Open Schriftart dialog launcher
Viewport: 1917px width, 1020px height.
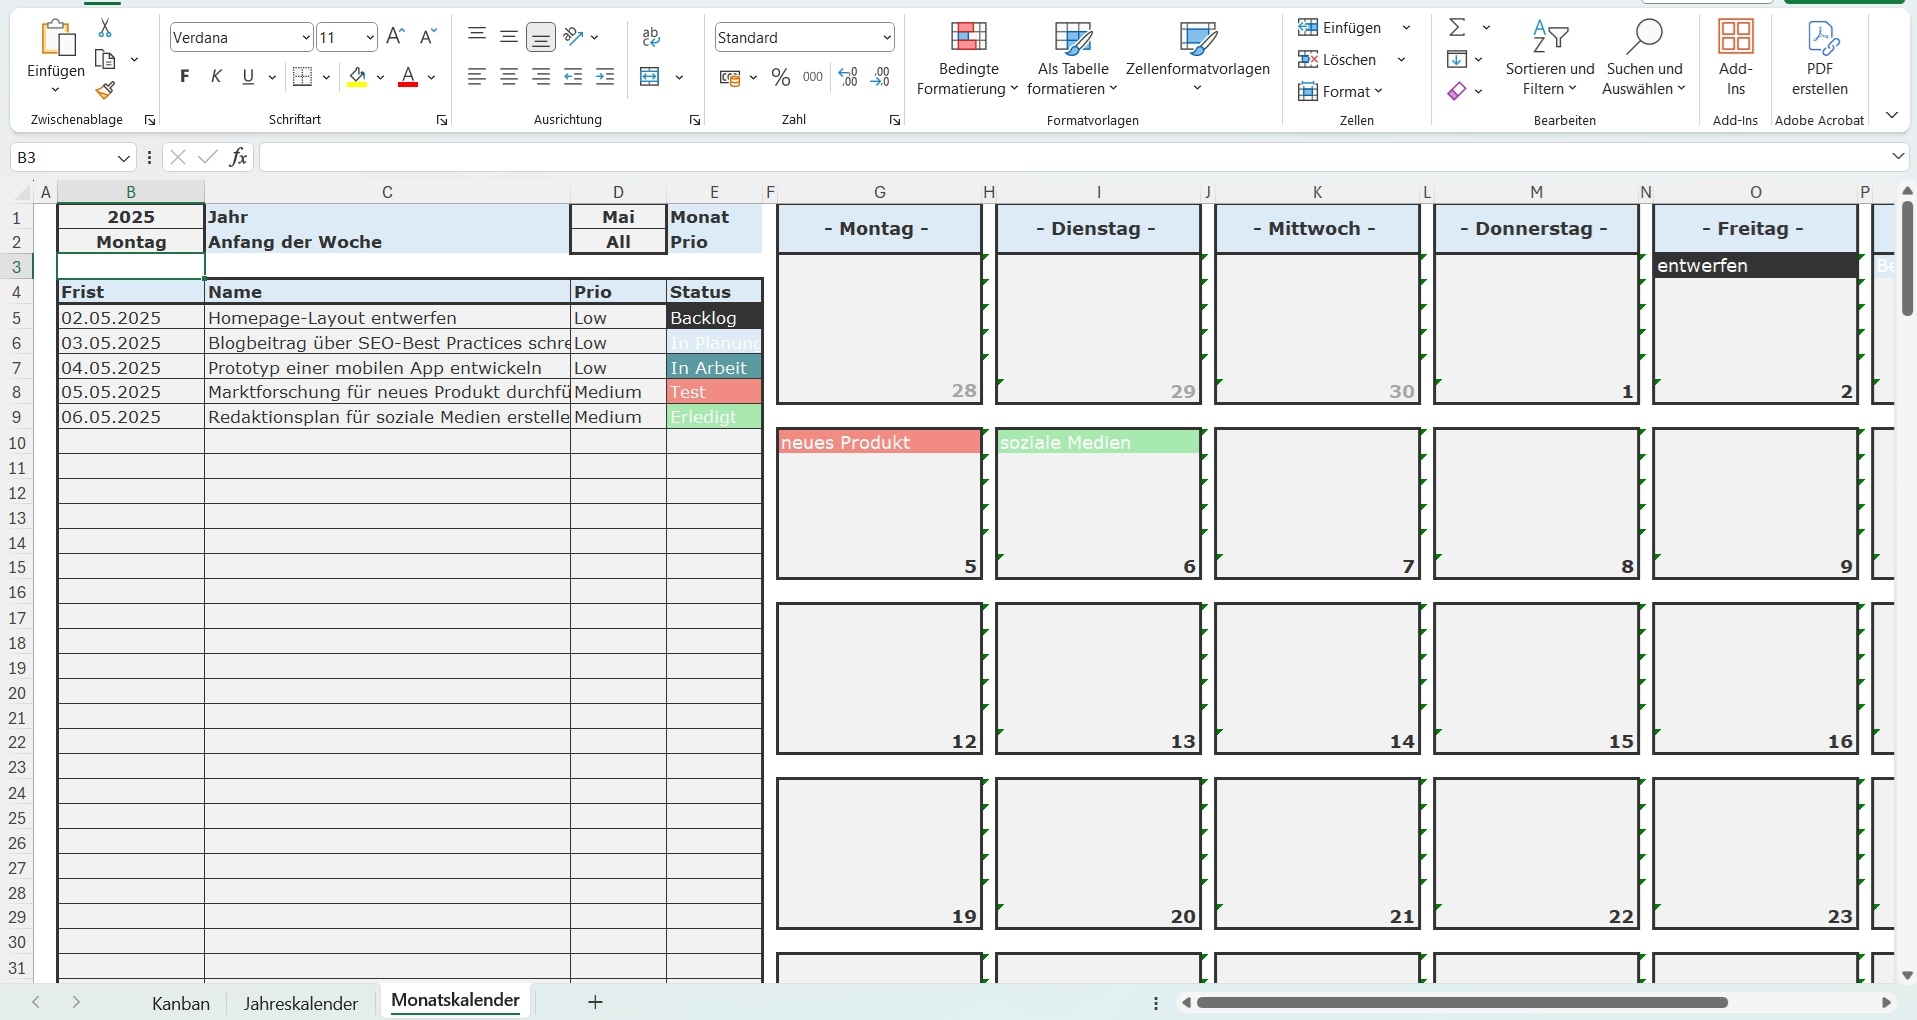[442, 120]
